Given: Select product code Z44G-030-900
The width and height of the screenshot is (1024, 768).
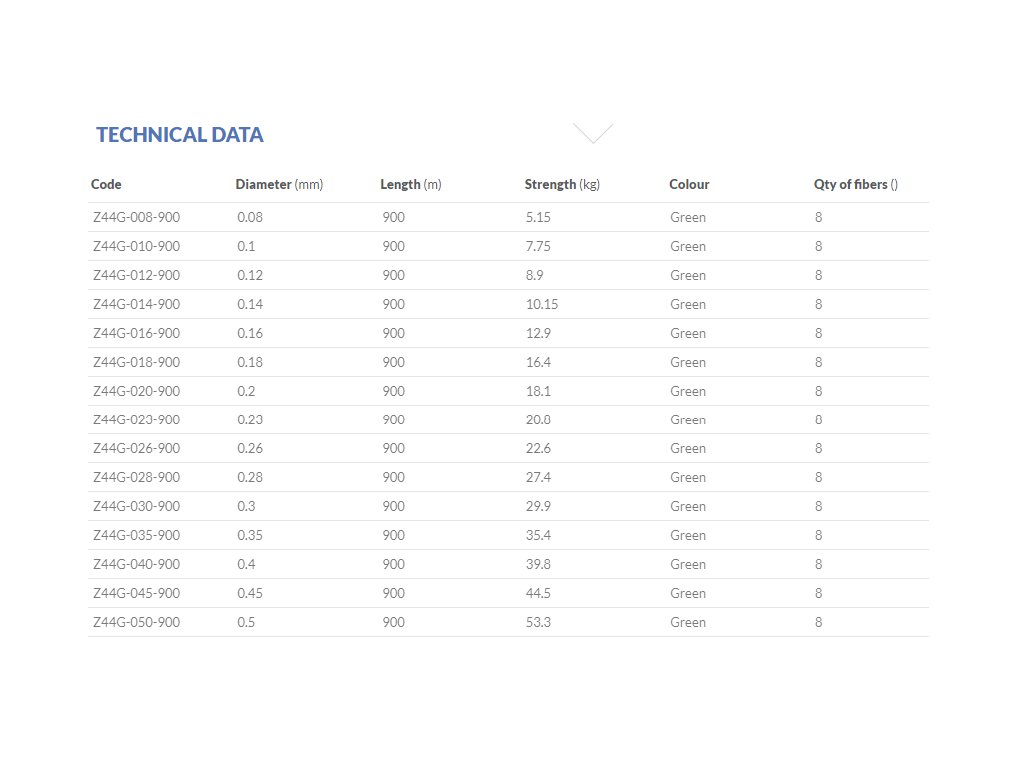Looking at the screenshot, I should (x=136, y=506).
